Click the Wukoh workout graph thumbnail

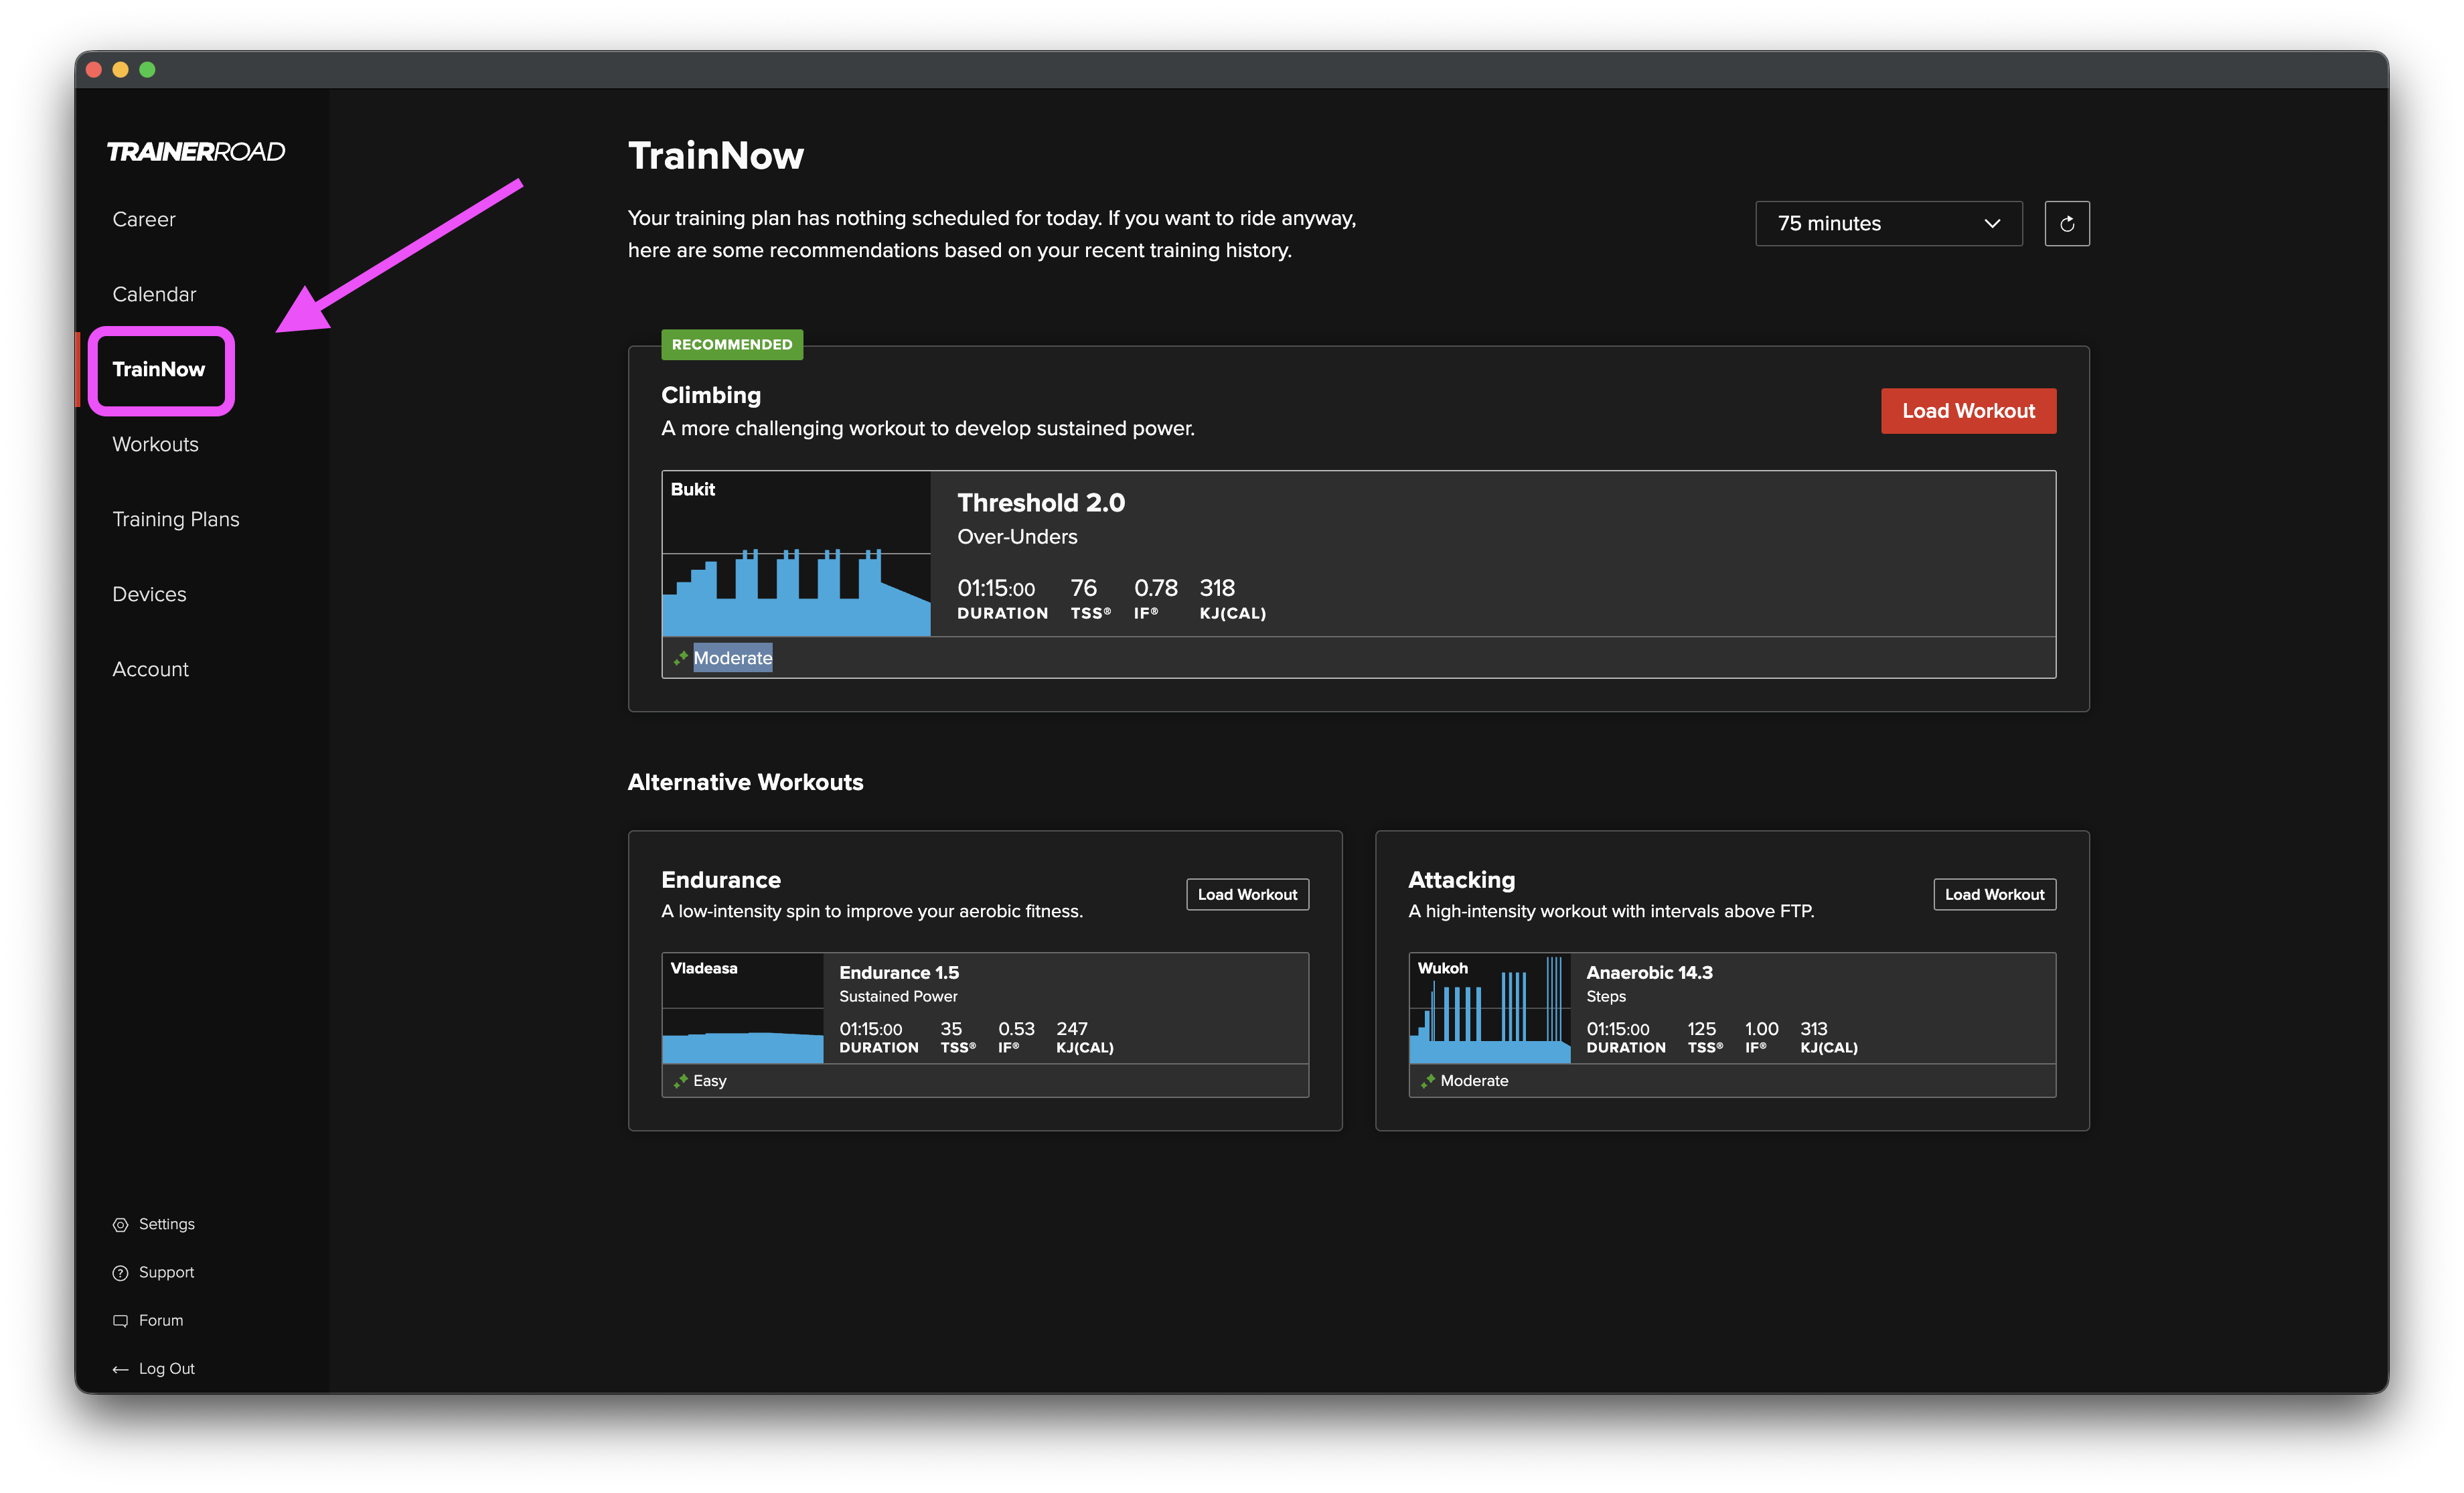coord(1489,1008)
